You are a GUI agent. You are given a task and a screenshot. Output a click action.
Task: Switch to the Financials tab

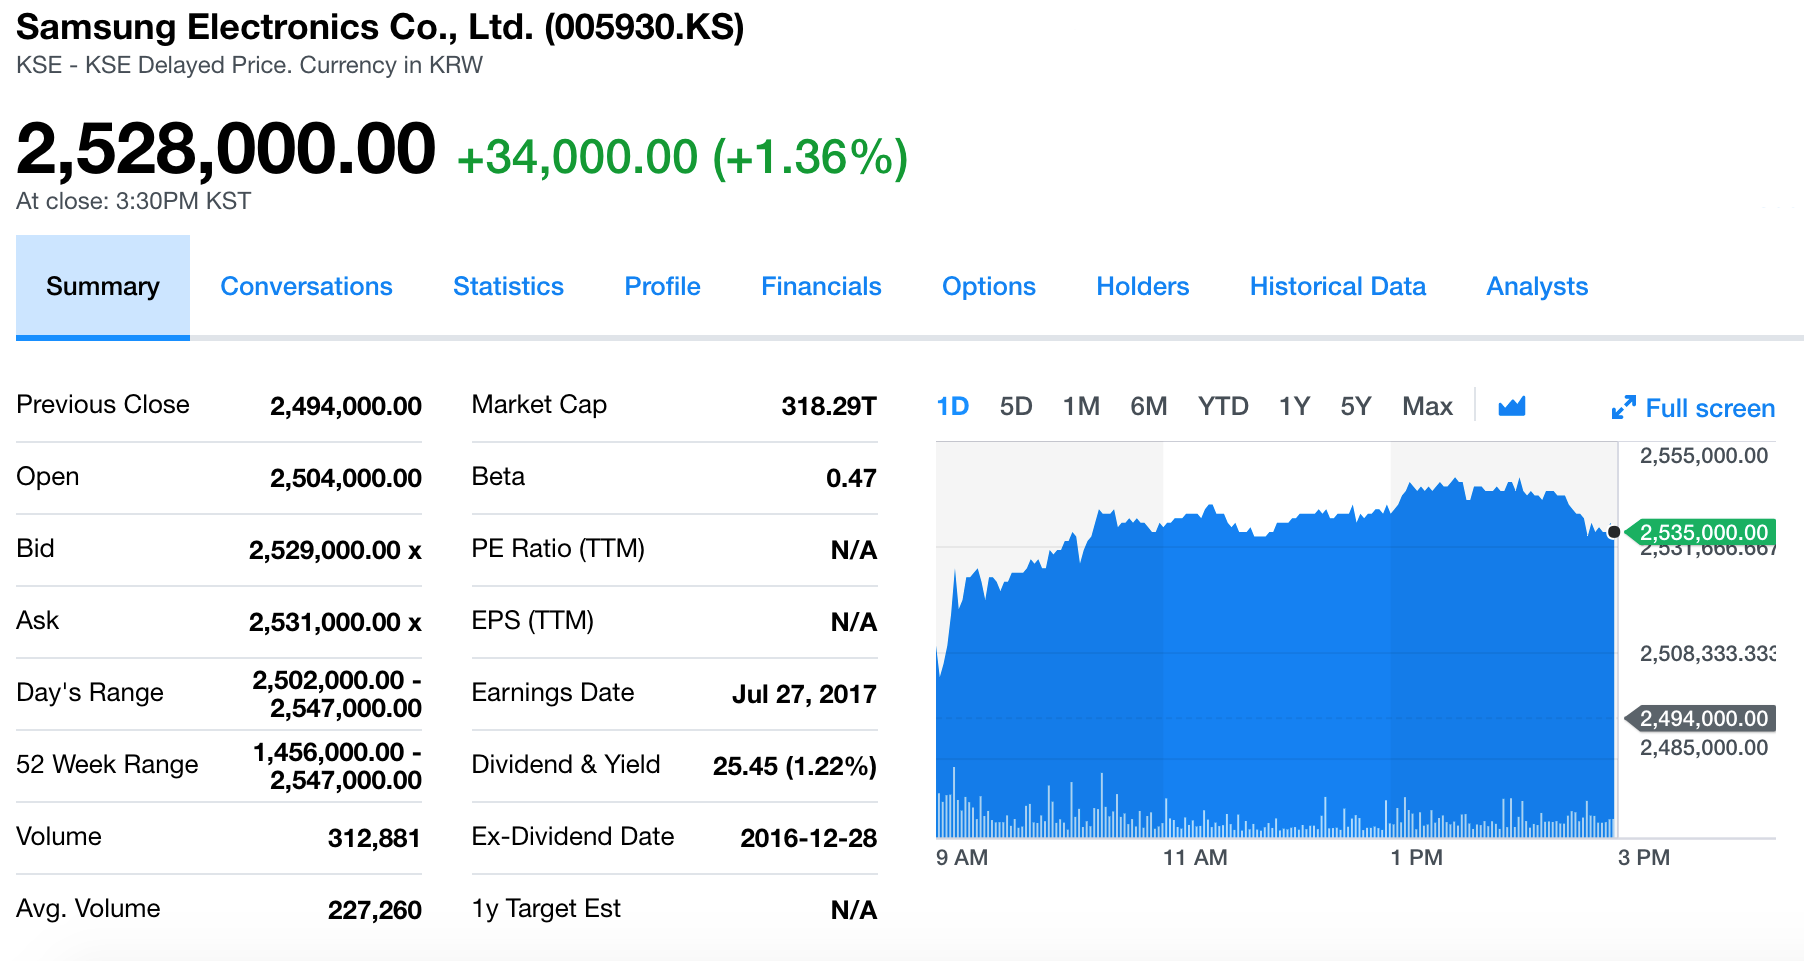(821, 286)
